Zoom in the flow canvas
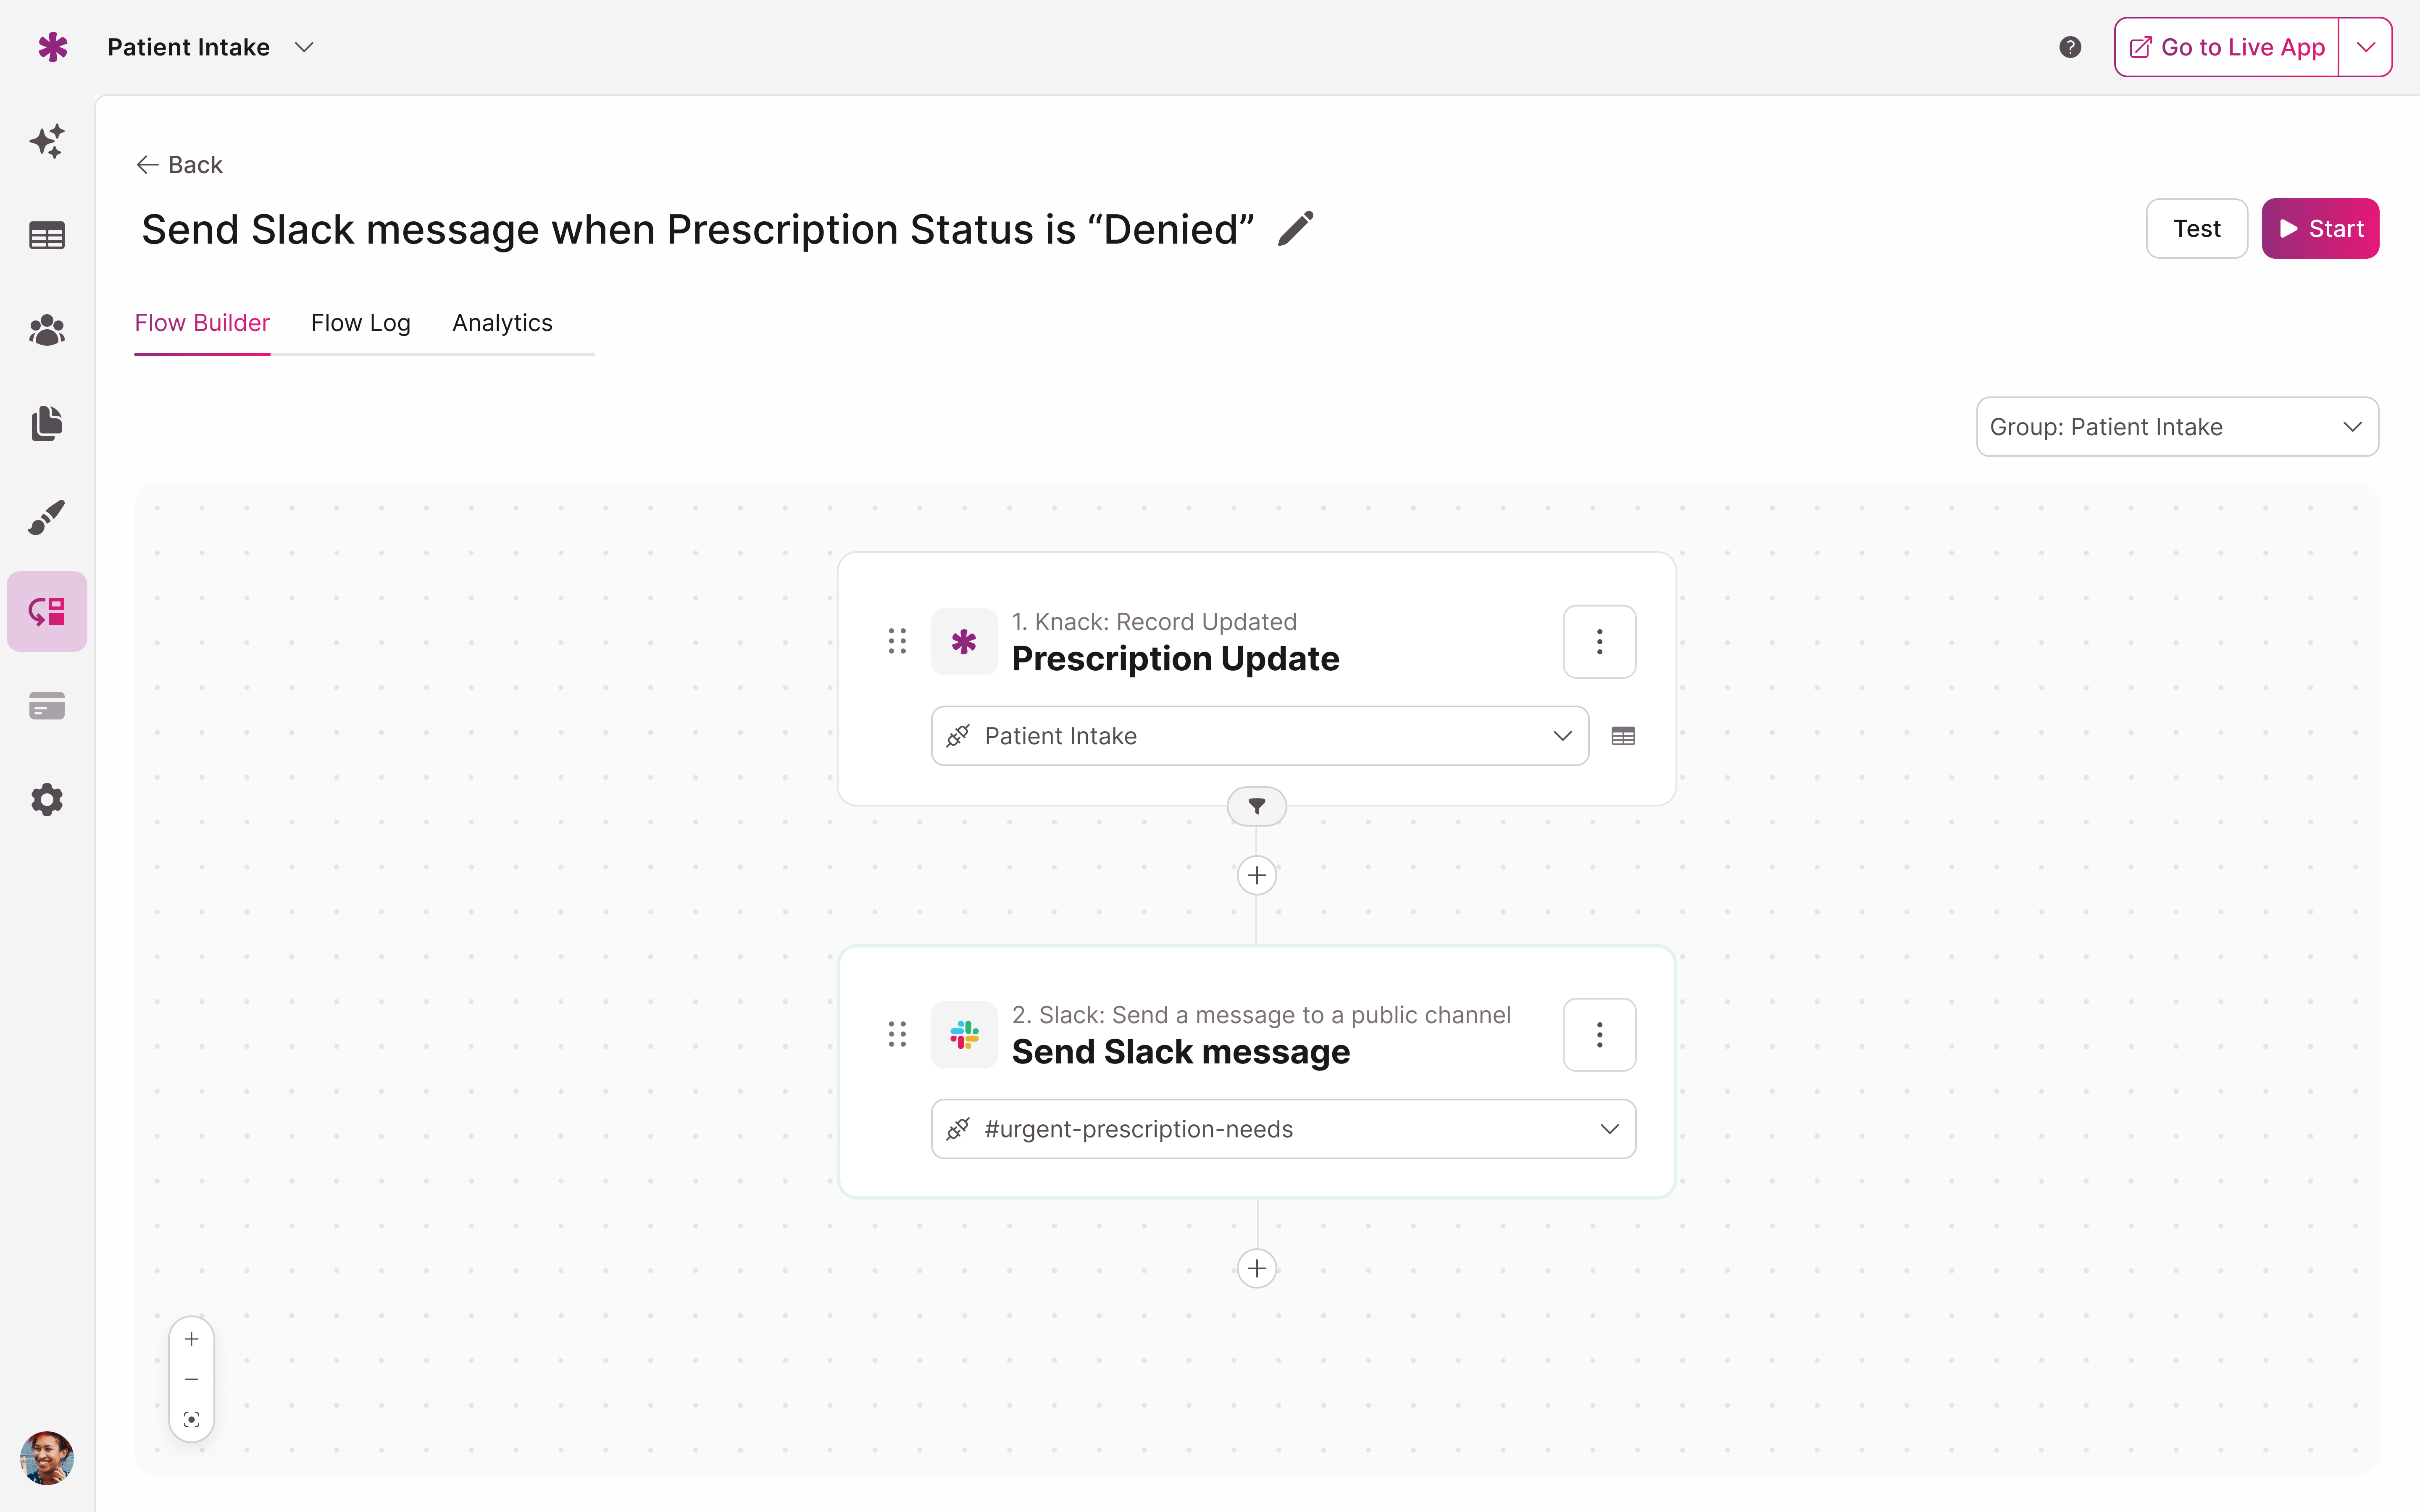The height and width of the screenshot is (1512, 2420). (192, 1339)
